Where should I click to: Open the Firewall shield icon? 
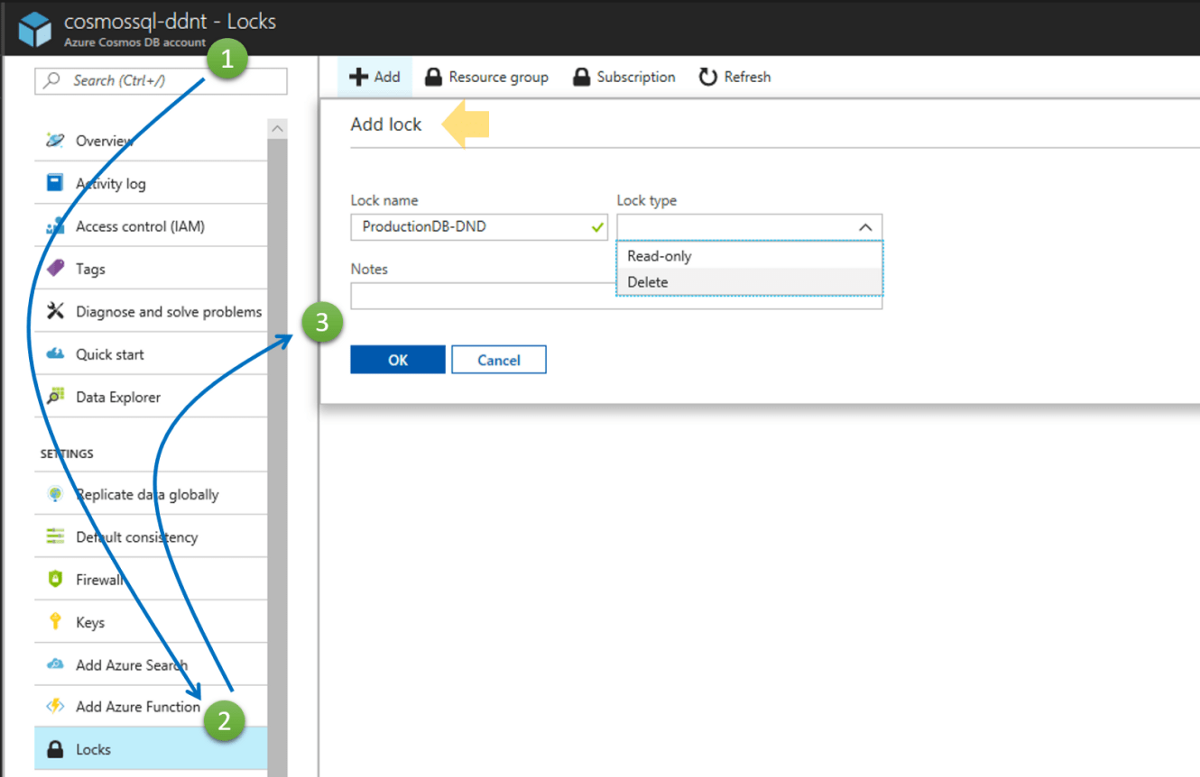pyautogui.click(x=56, y=578)
